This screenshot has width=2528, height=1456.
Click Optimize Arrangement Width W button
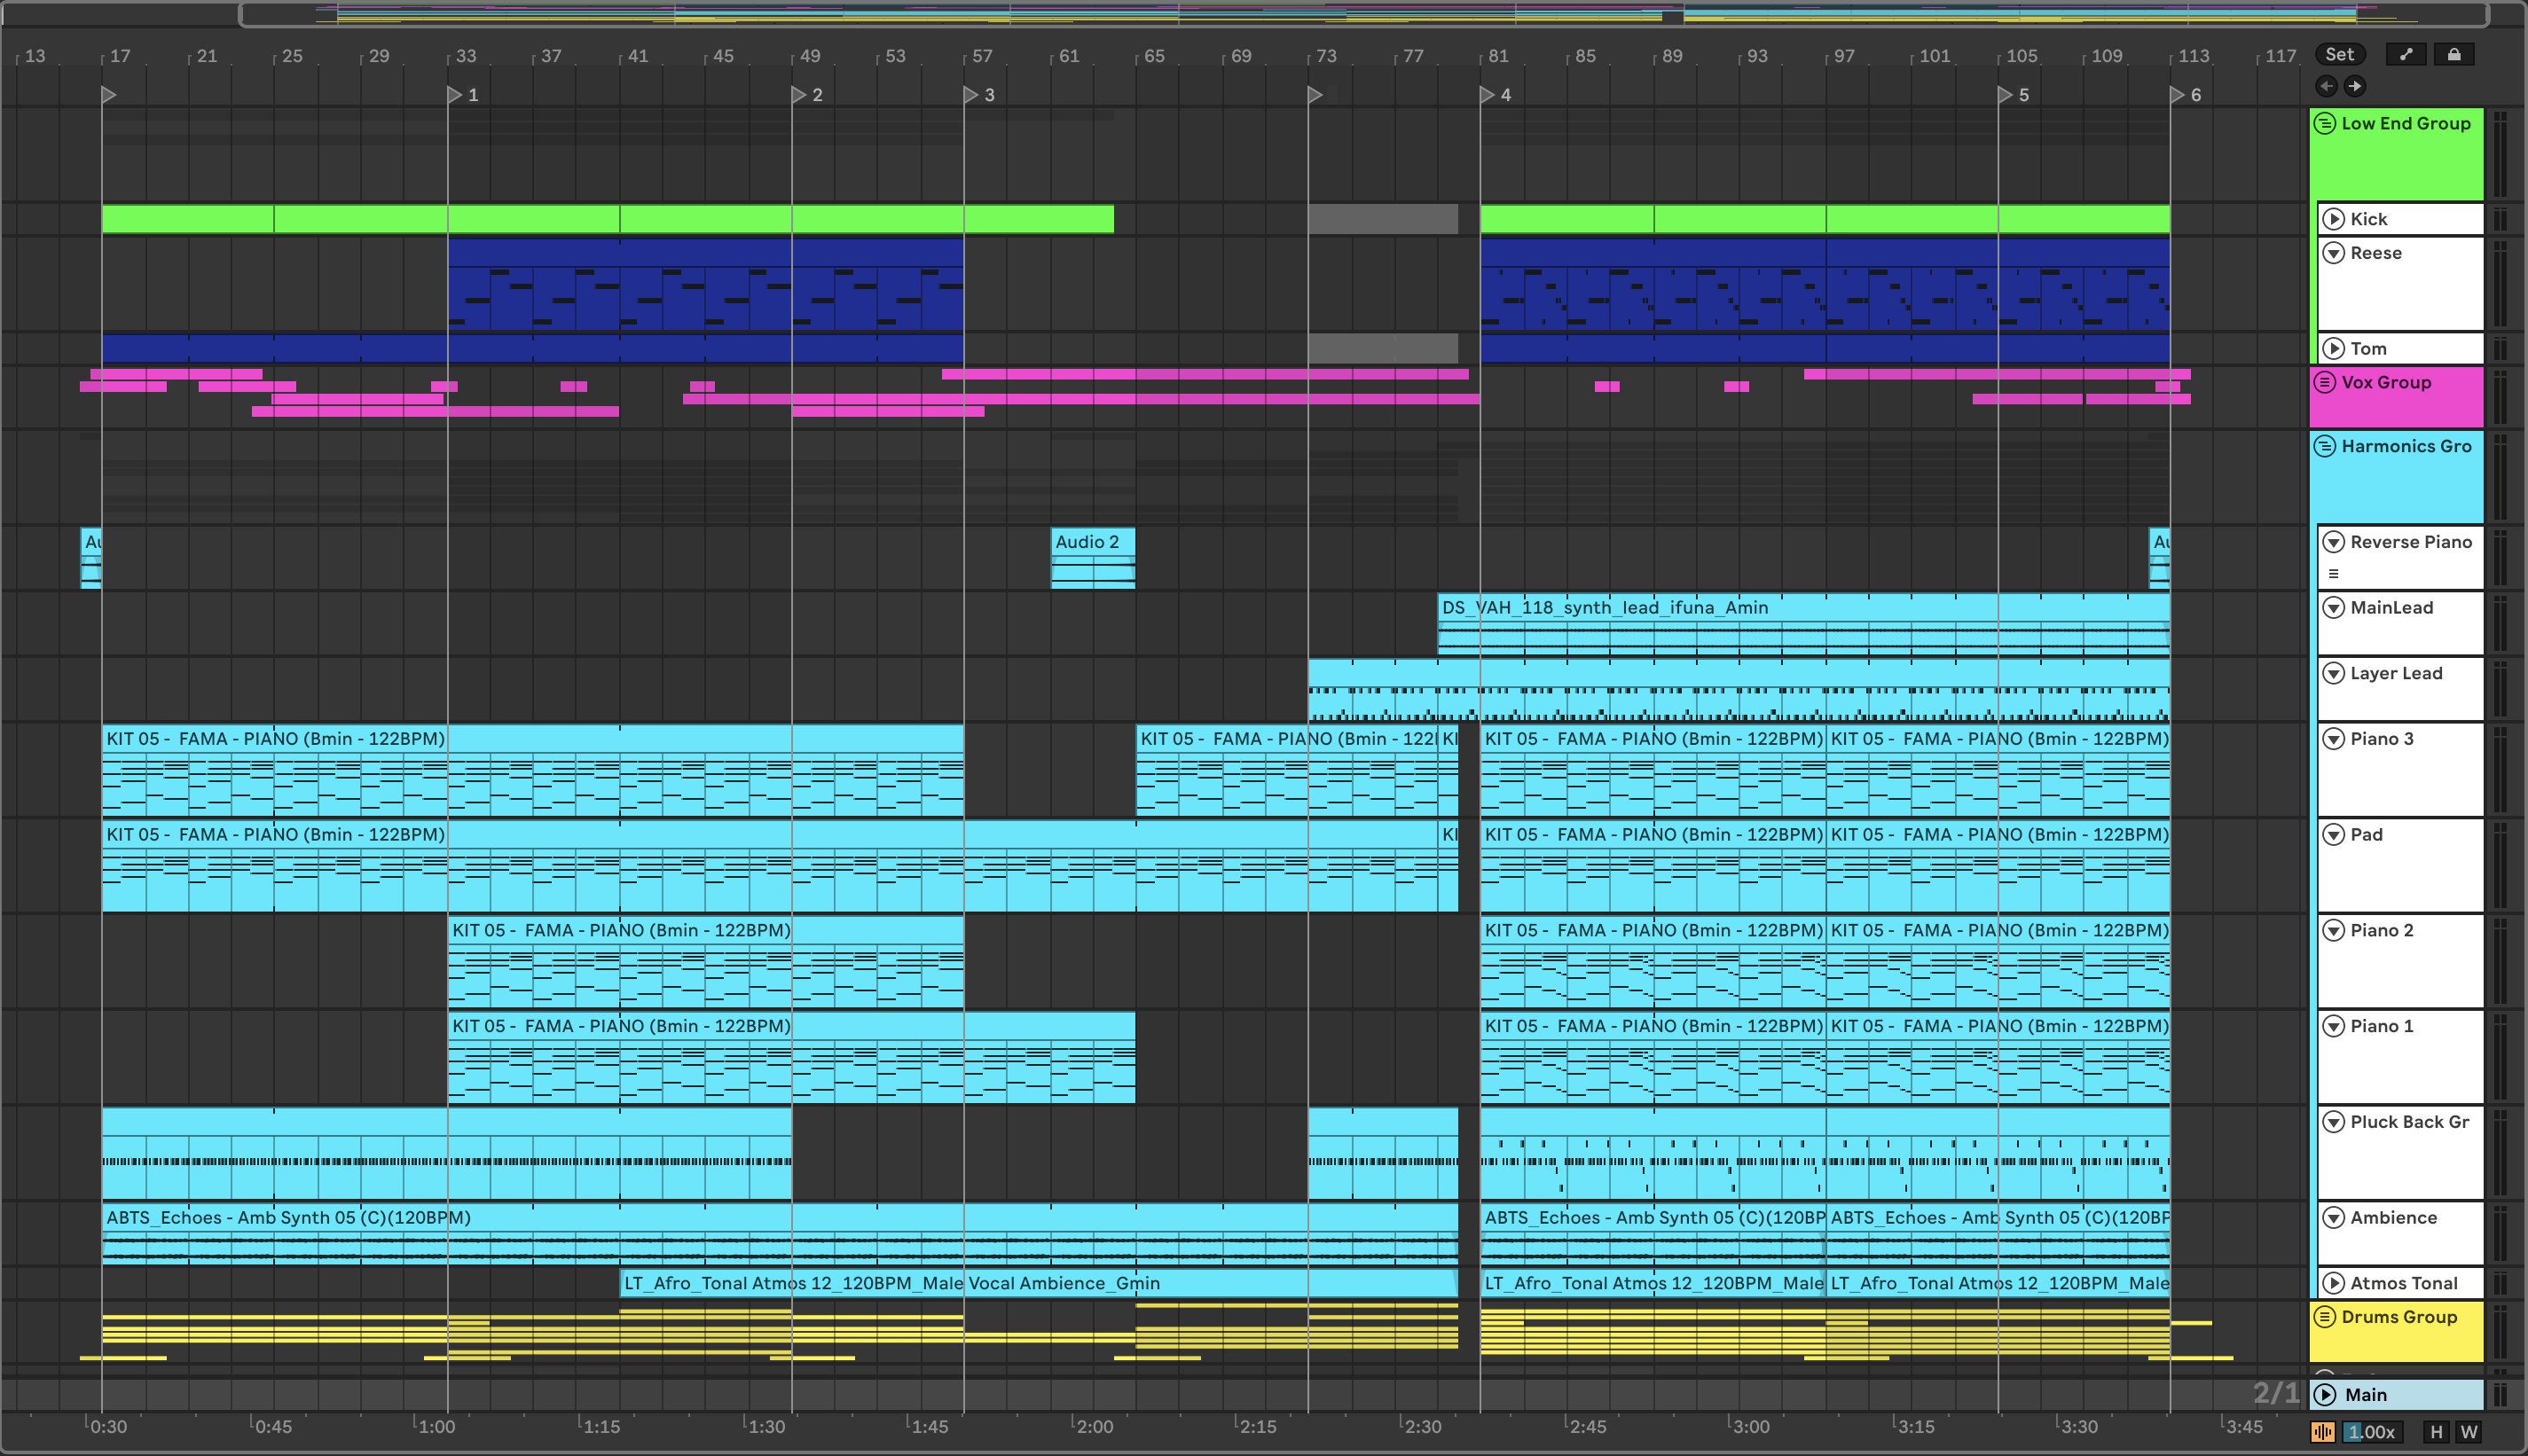coord(2469,1432)
